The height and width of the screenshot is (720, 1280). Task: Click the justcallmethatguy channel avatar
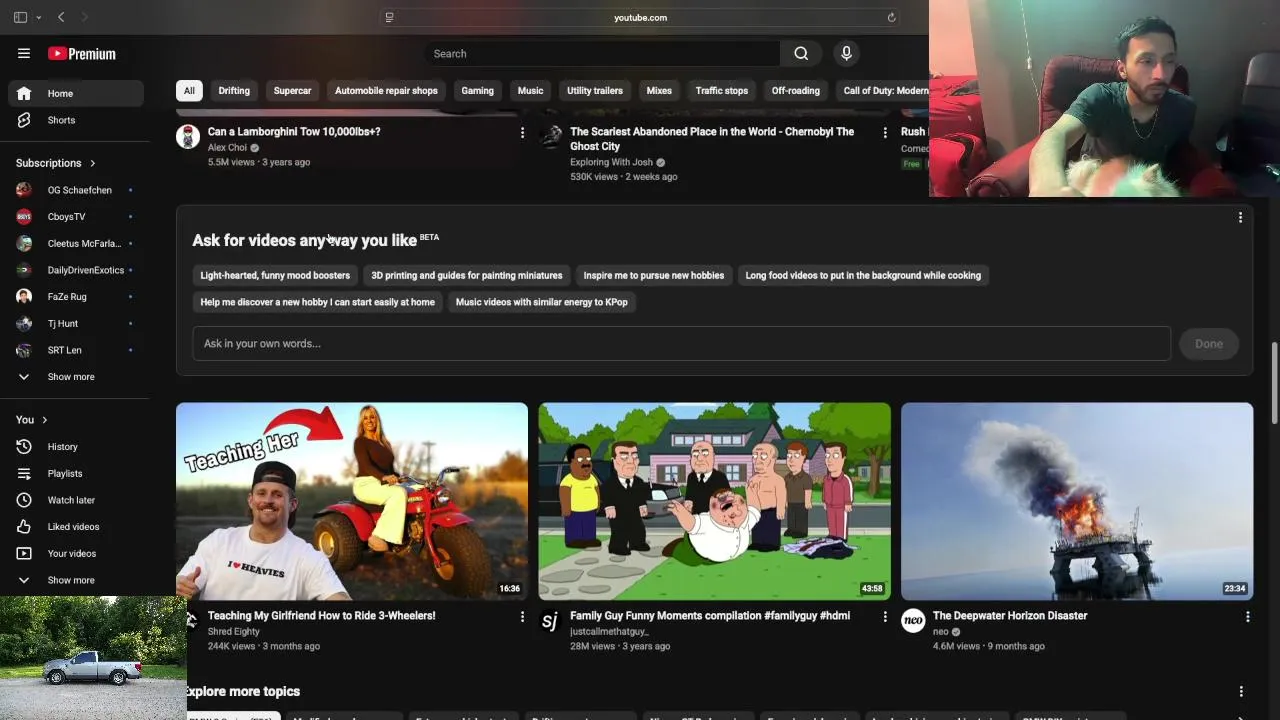tap(550, 621)
